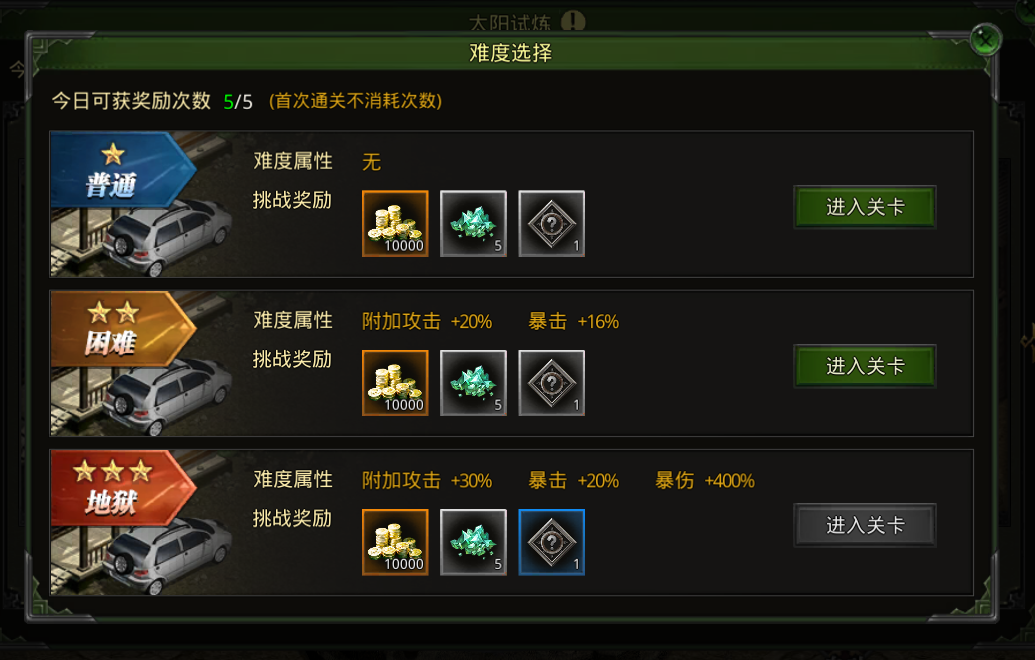Click the exclamation info icon beside 太阳试炼
The image size is (1035, 660).
[x=573, y=21]
